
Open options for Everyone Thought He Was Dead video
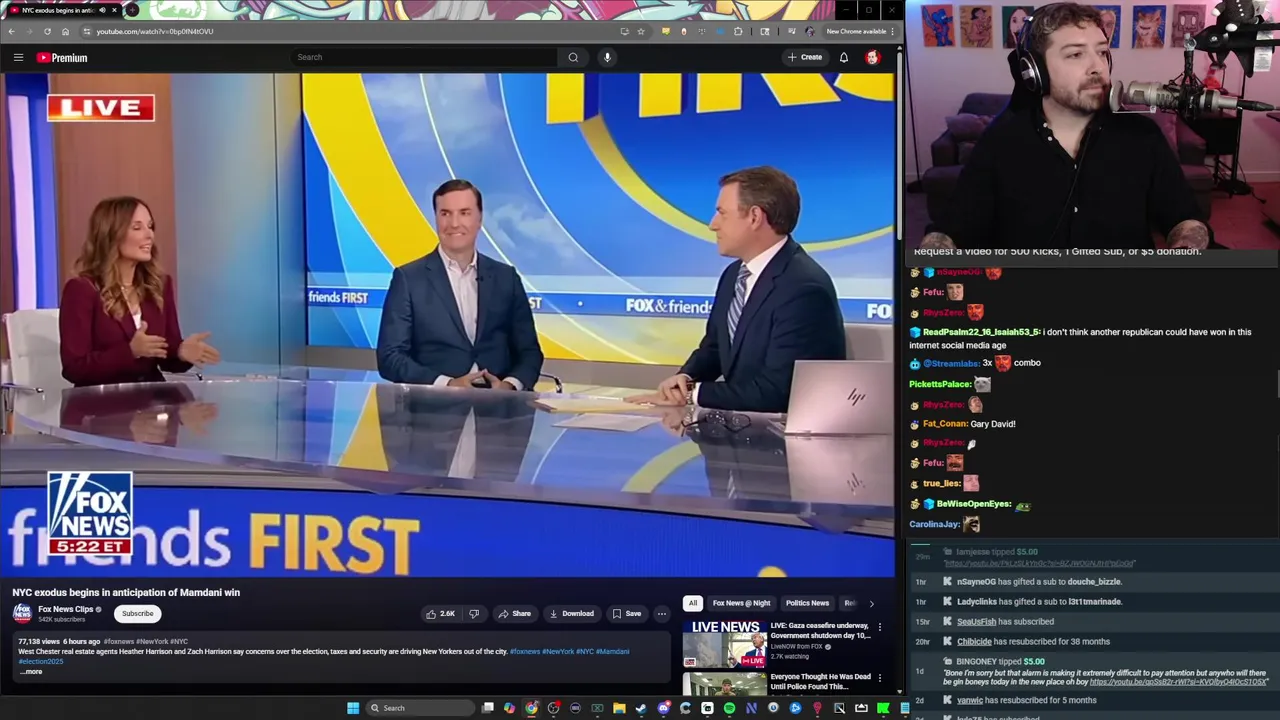point(879,677)
